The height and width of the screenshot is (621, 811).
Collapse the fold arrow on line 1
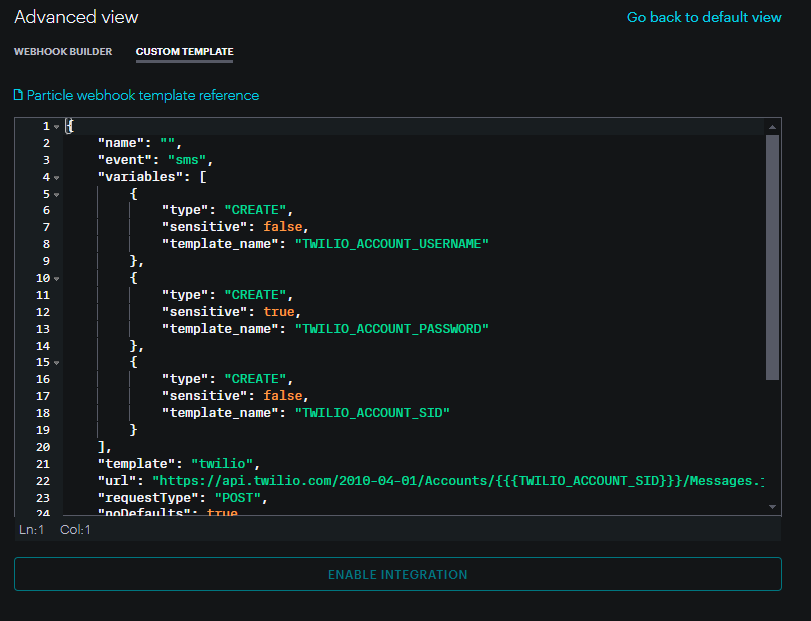point(56,127)
